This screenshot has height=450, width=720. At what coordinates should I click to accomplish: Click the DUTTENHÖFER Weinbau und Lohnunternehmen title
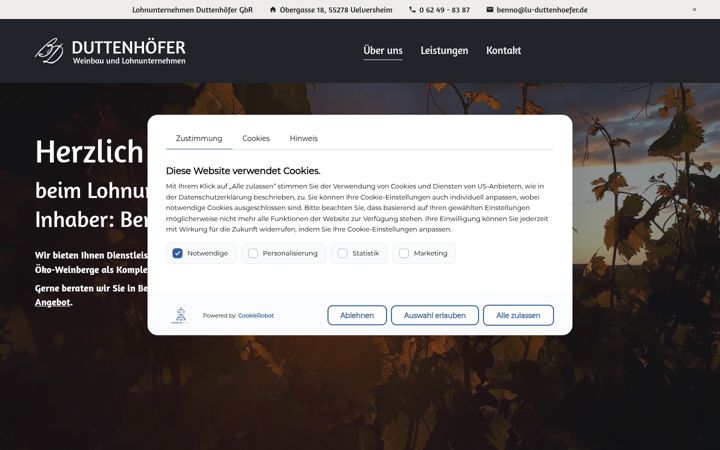pos(129,51)
